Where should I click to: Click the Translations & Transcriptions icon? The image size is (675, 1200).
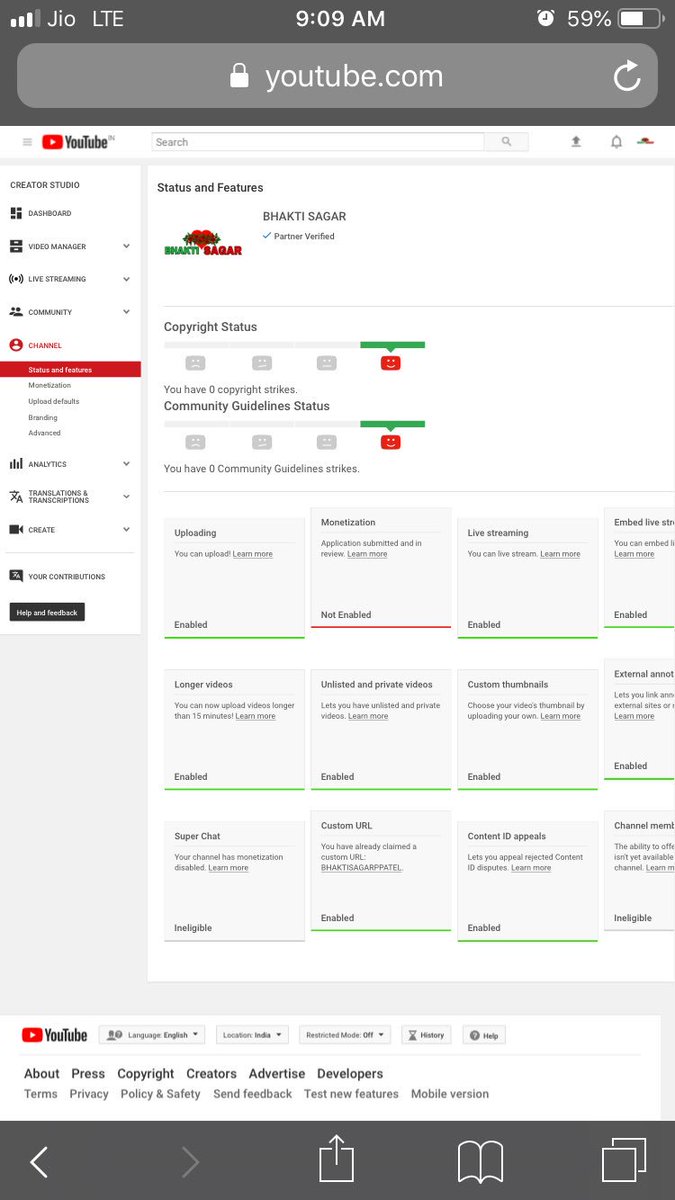click(x=16, y=497)
